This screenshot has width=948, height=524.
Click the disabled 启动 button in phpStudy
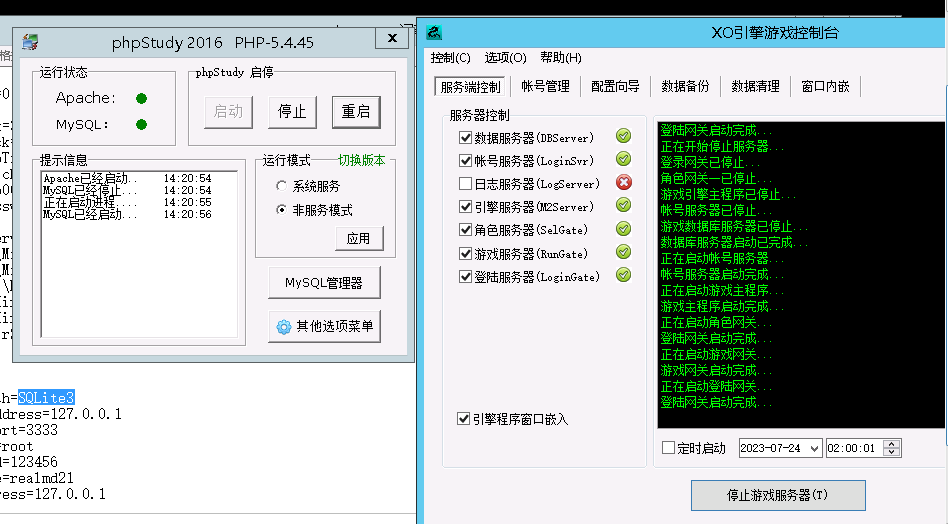coord(228,112)
